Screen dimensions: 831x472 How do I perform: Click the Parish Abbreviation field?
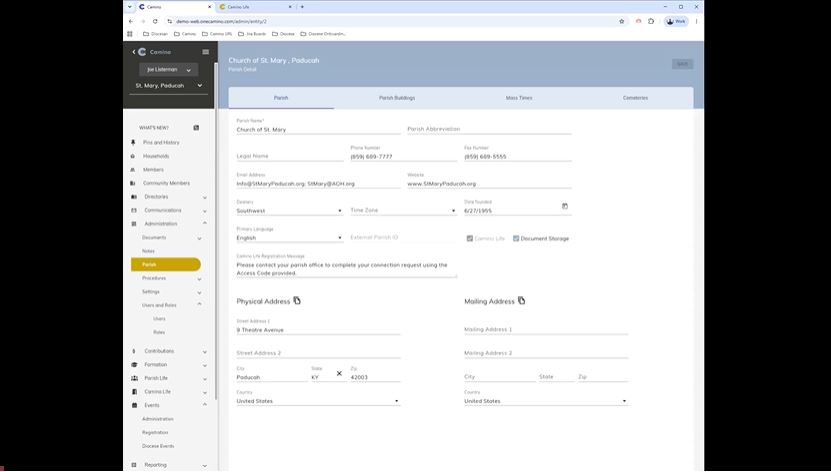pos(489,129)
